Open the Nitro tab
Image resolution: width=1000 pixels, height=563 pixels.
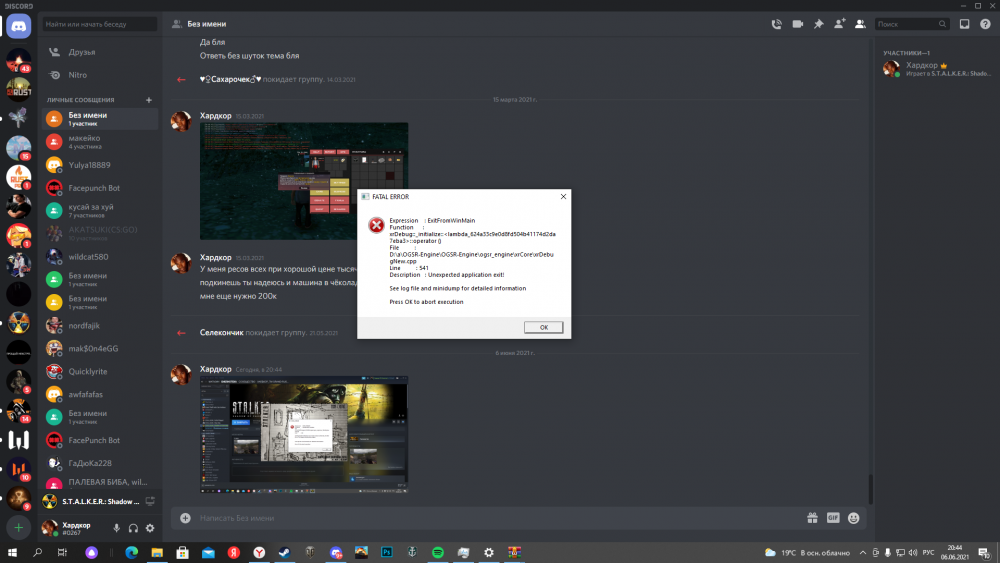point(78,75)
